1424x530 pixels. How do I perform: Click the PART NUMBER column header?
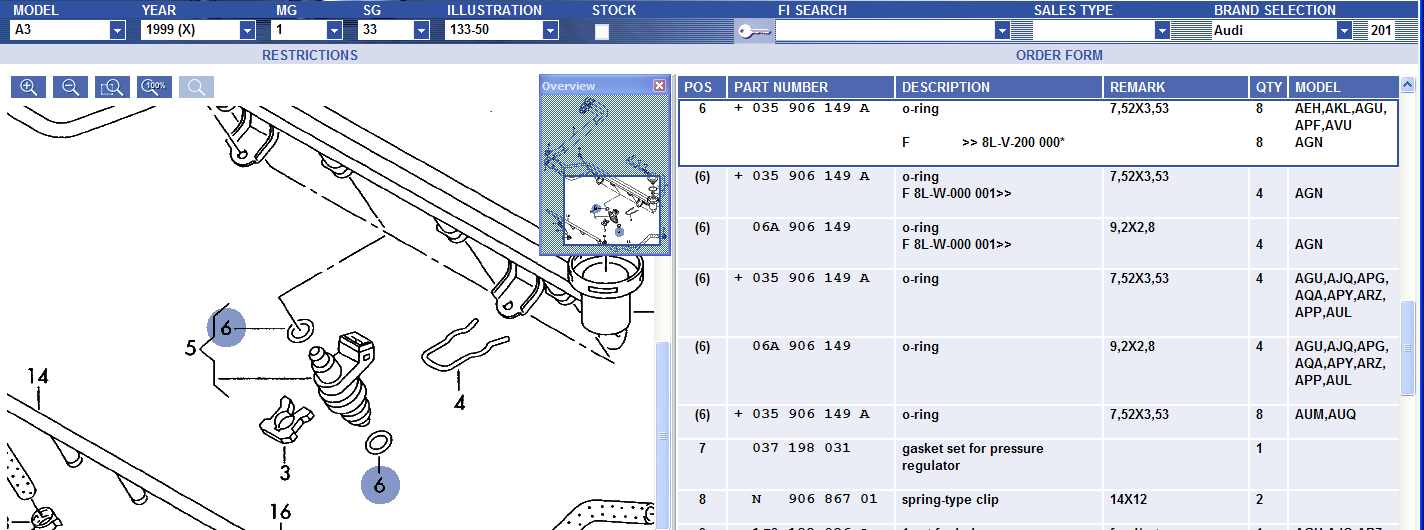click(780, 87)
